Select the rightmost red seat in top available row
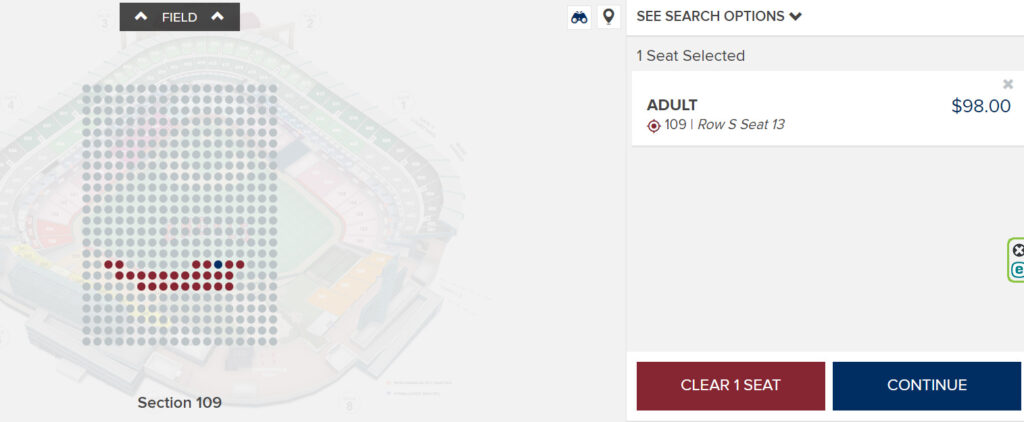 click(x=240, y=264)
